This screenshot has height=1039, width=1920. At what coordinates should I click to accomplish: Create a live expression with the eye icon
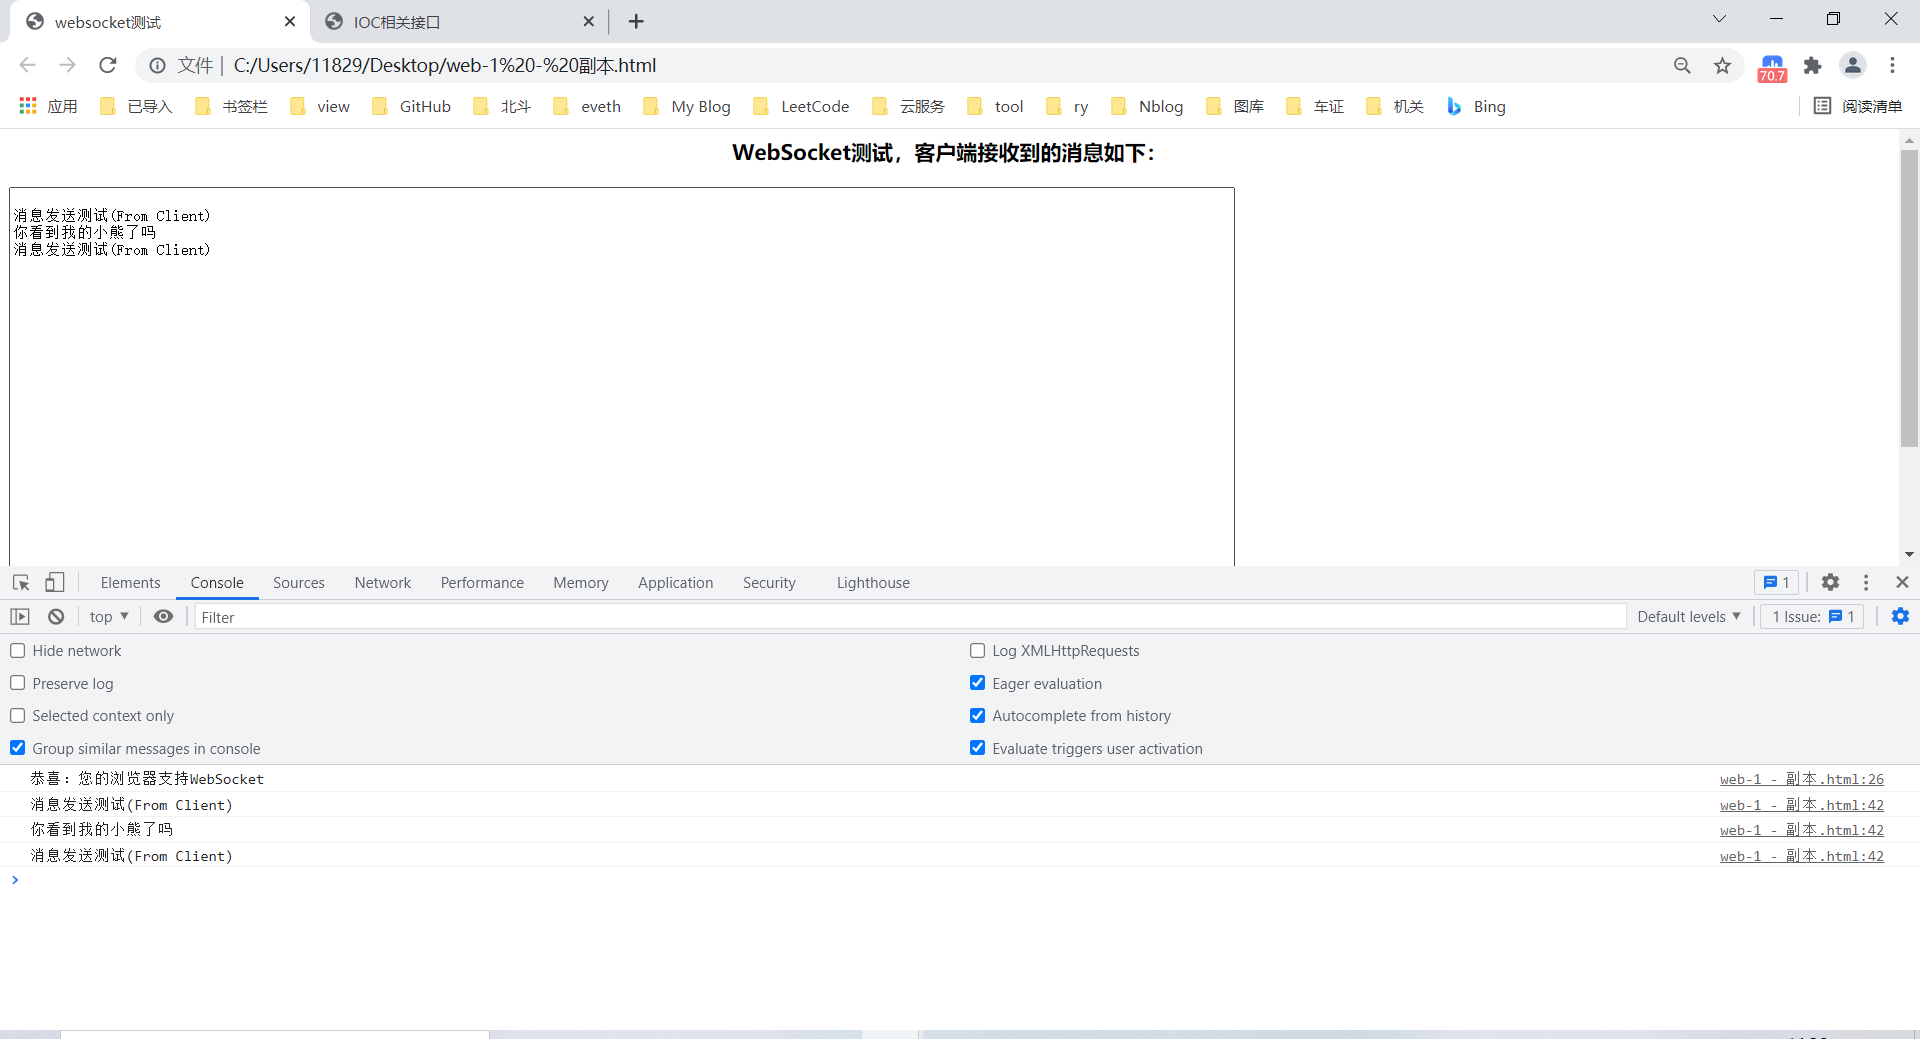163,617
